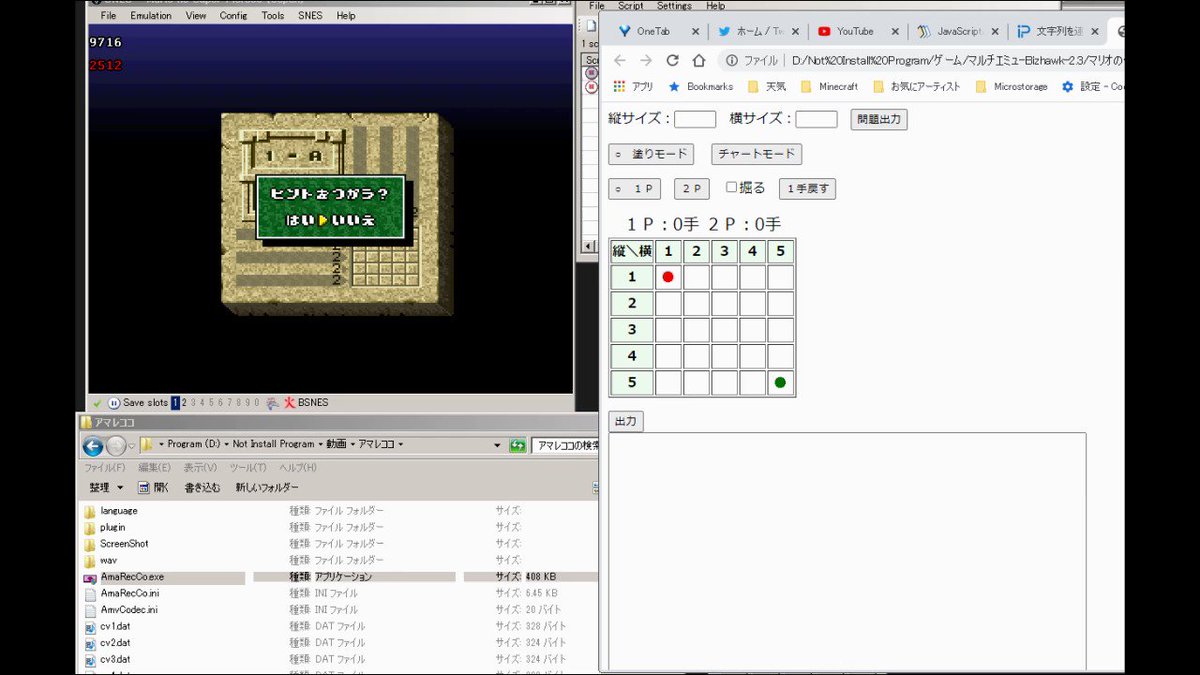Image resolution: width=1200 pixels, height=675 pixels.
Task: Click 開く in Explorer toolbar
Action: click(154, 488)
